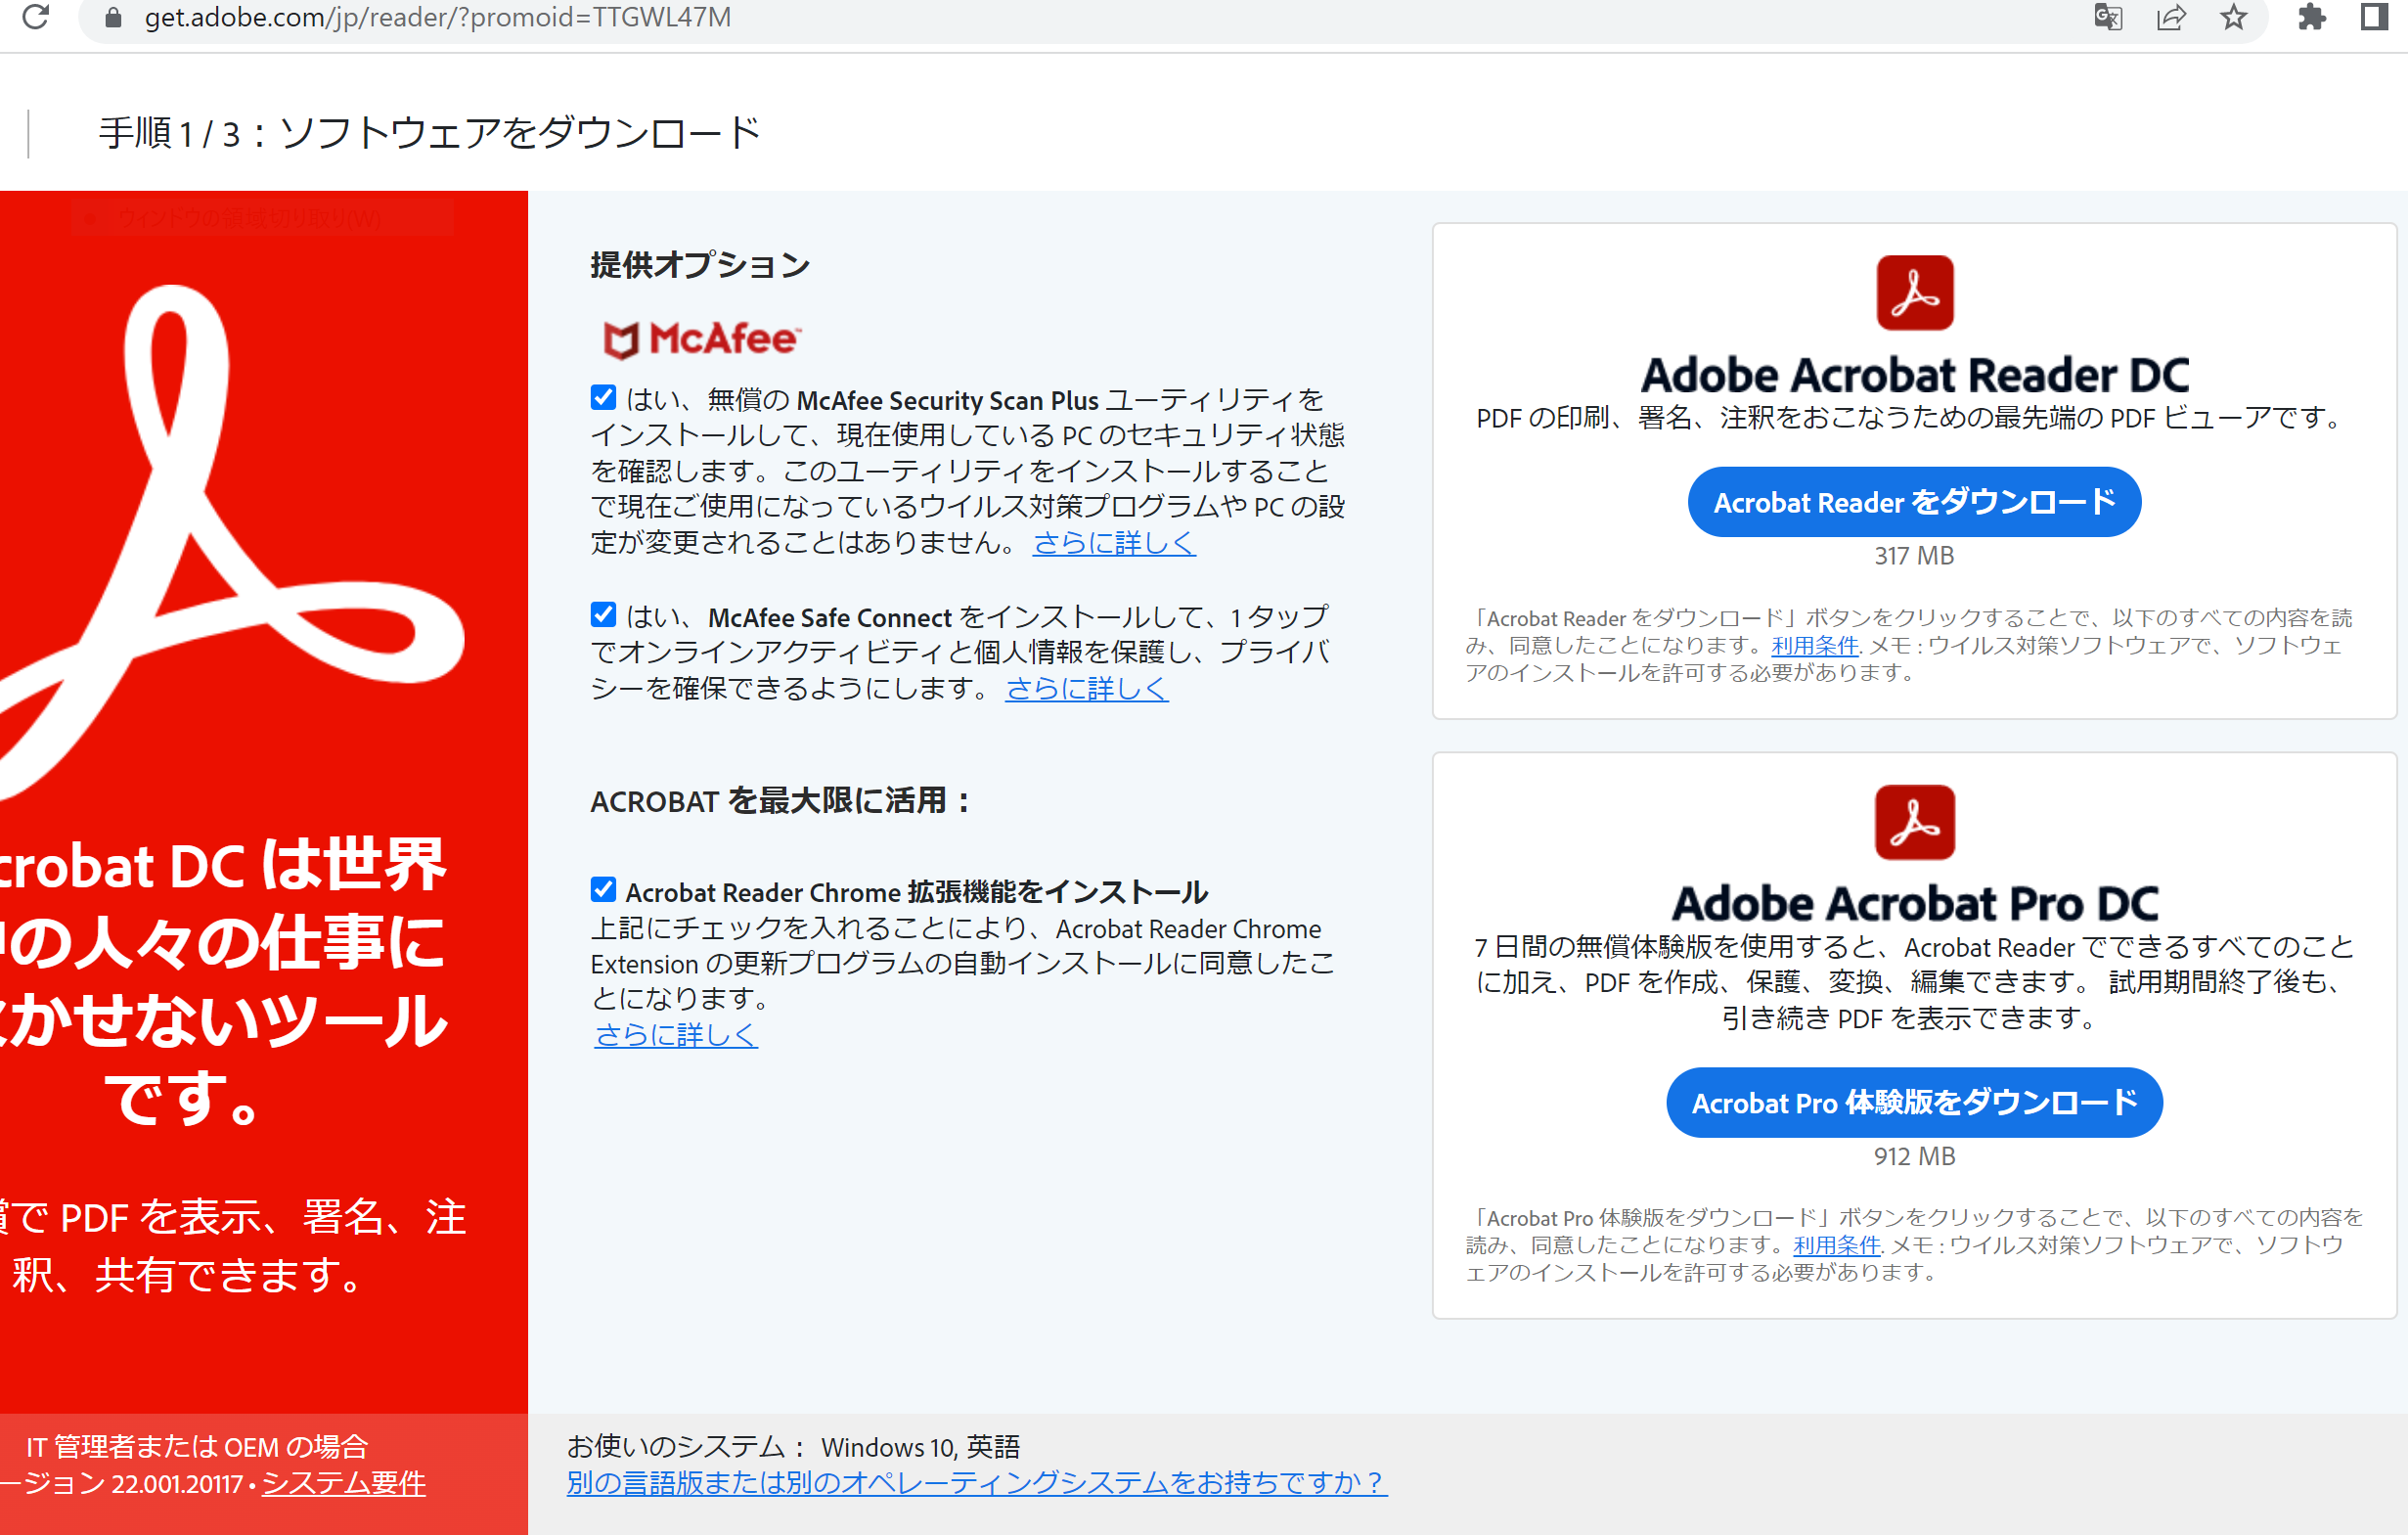This screenshot has height=1535, width=2408.
Task: Open さらに詳しく link under Chrome extension option
Action: click(676, 1034)
